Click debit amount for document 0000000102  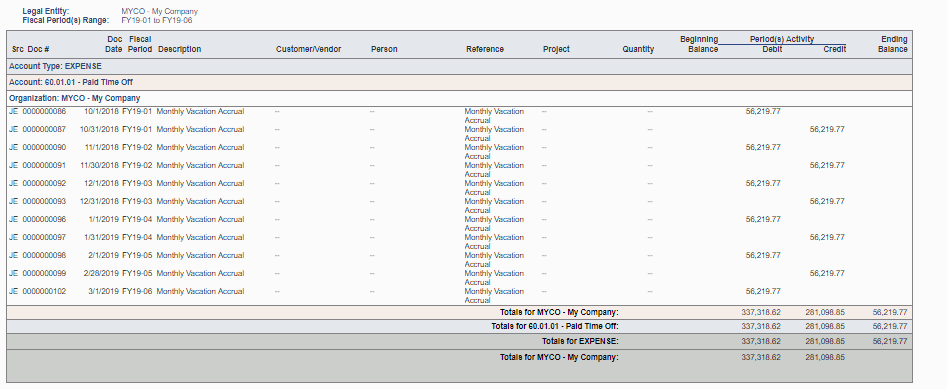point(763,291)
